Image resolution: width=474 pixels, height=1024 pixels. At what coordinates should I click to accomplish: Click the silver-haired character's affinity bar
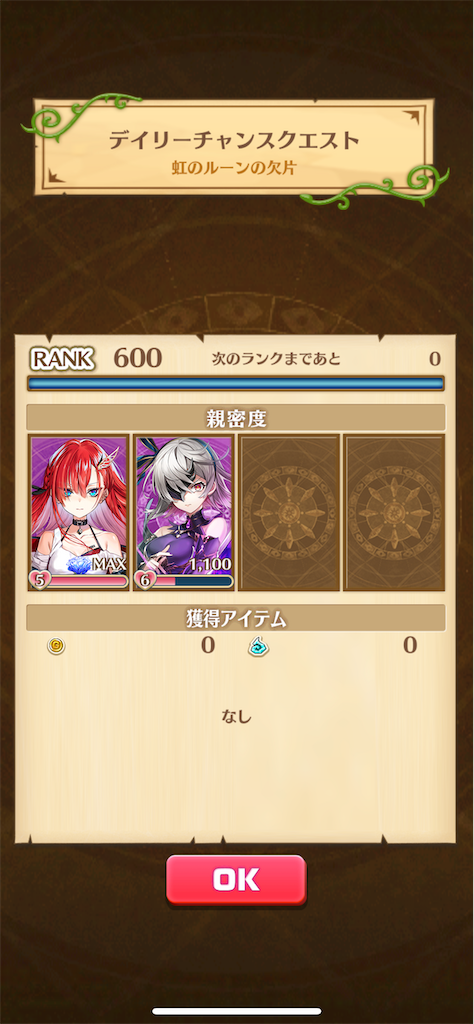[191, 581]
